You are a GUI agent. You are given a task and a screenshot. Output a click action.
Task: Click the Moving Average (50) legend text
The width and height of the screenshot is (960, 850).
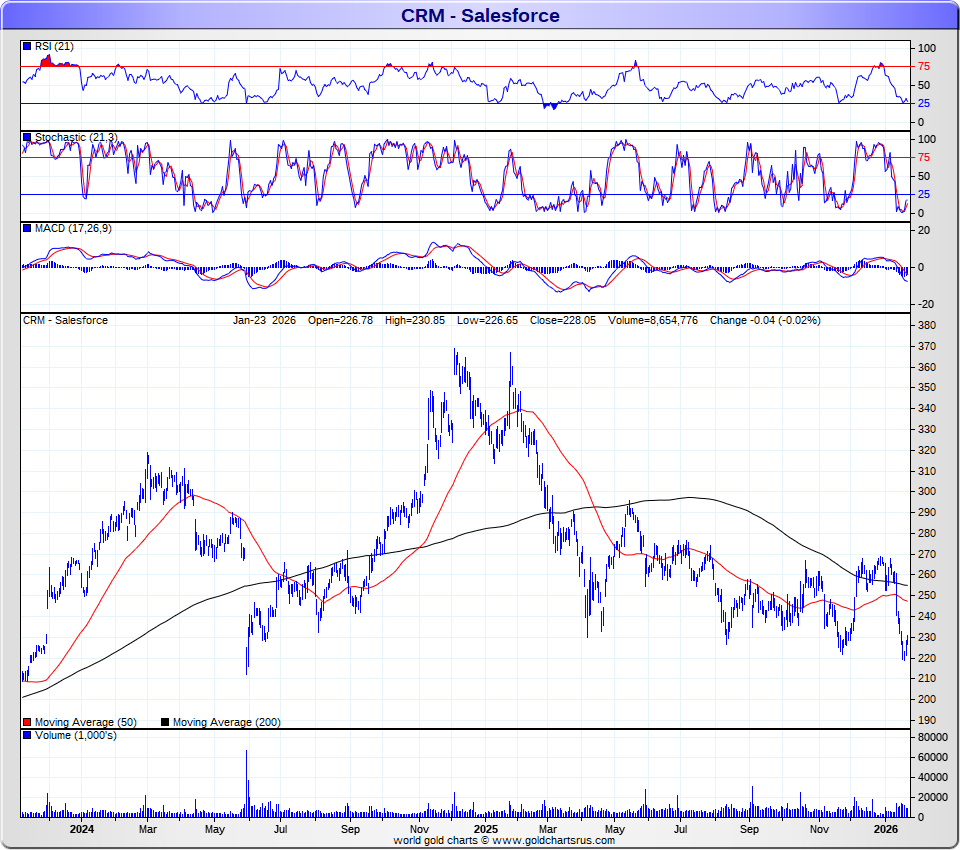[86, 722]
